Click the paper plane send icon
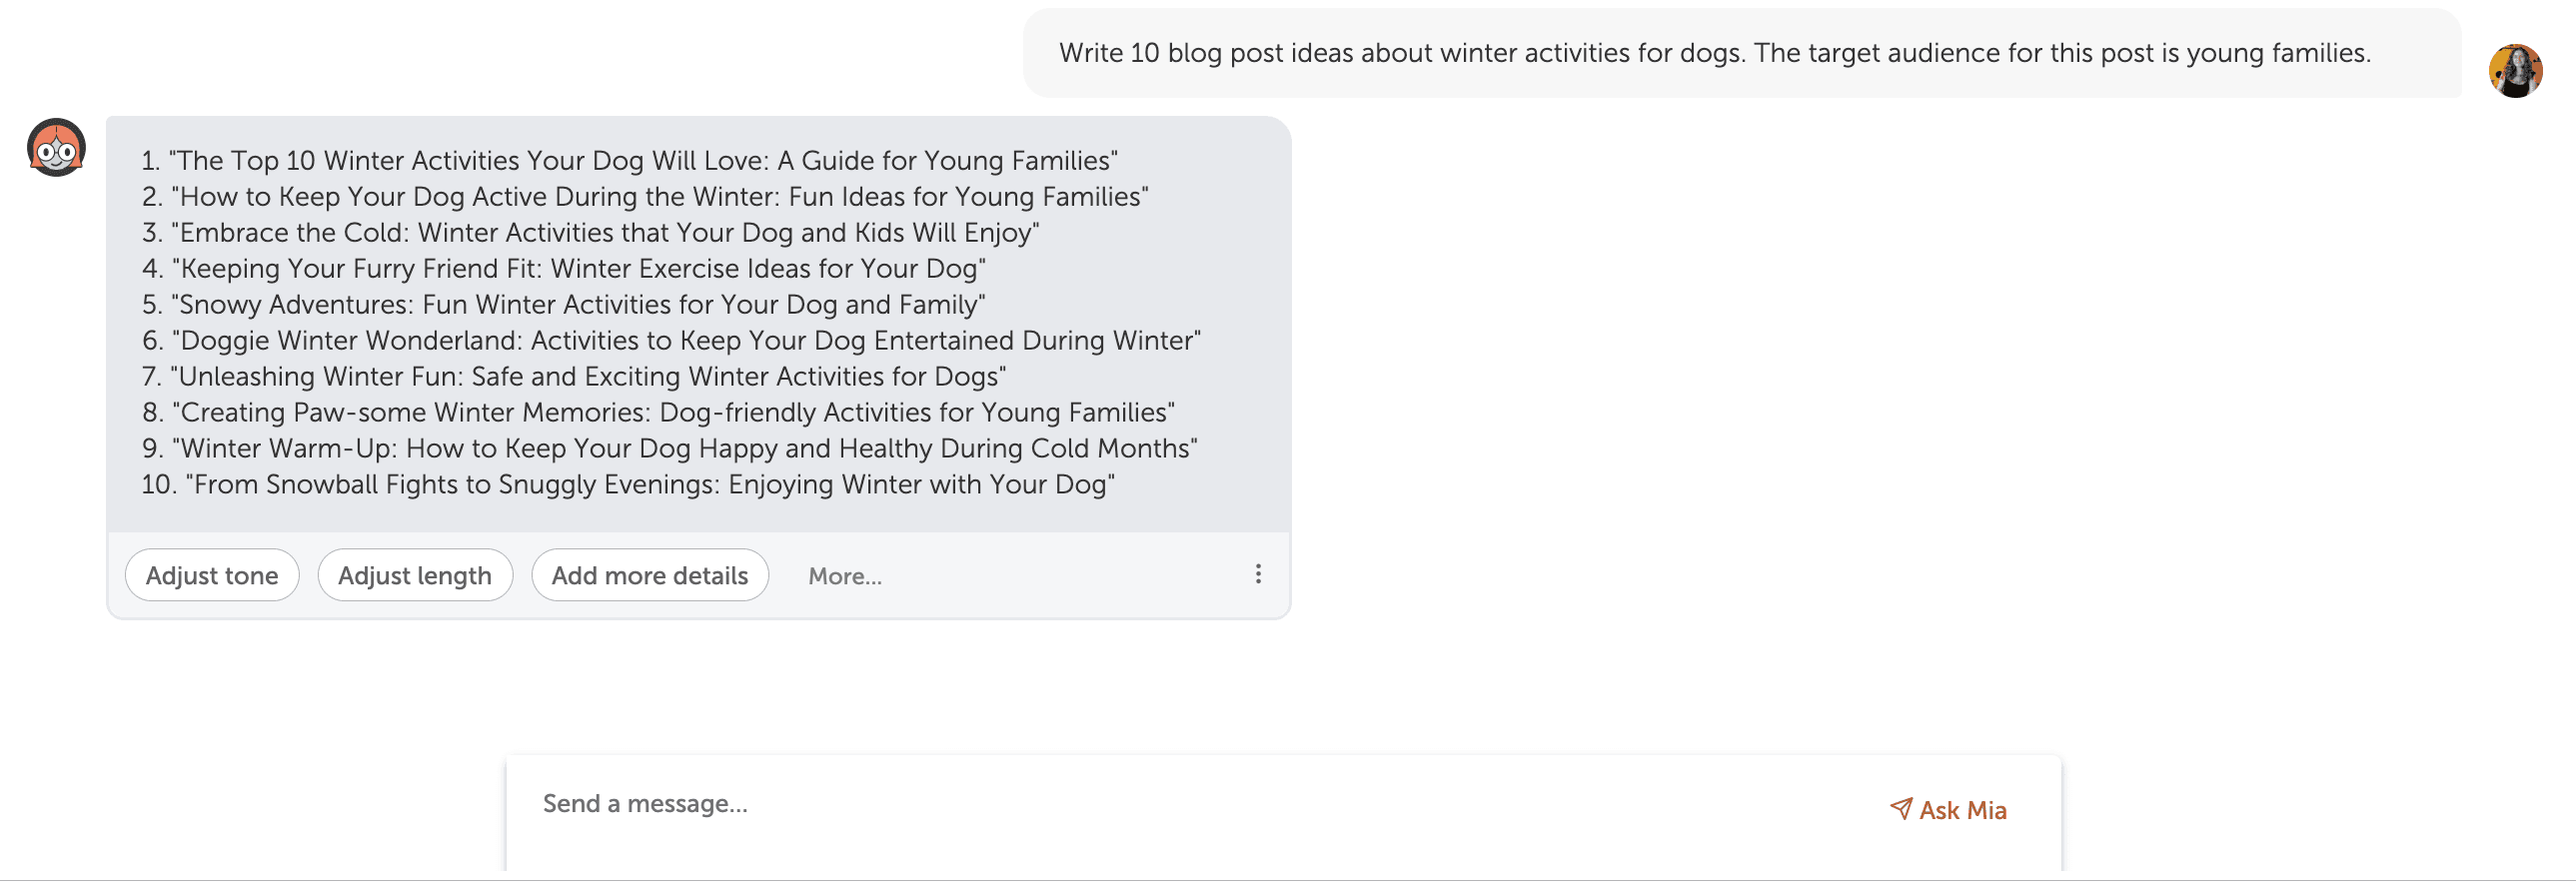This screenshot has width=2576, height=891. [1901, 809]
